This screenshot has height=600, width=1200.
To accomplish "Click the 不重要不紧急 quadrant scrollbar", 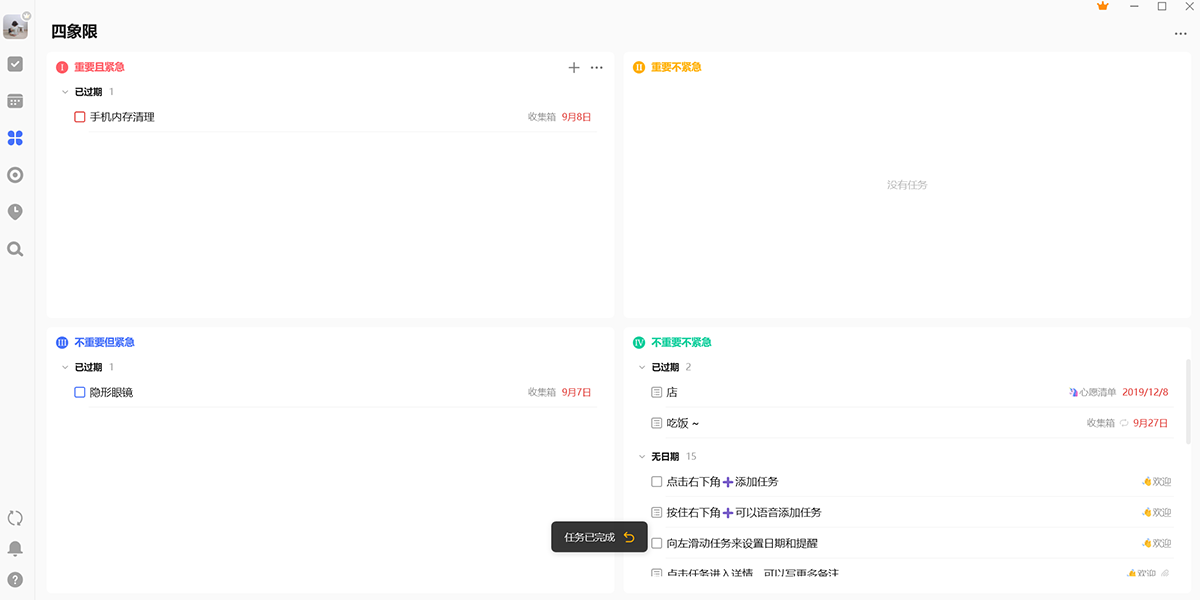I will (1188, 400).
